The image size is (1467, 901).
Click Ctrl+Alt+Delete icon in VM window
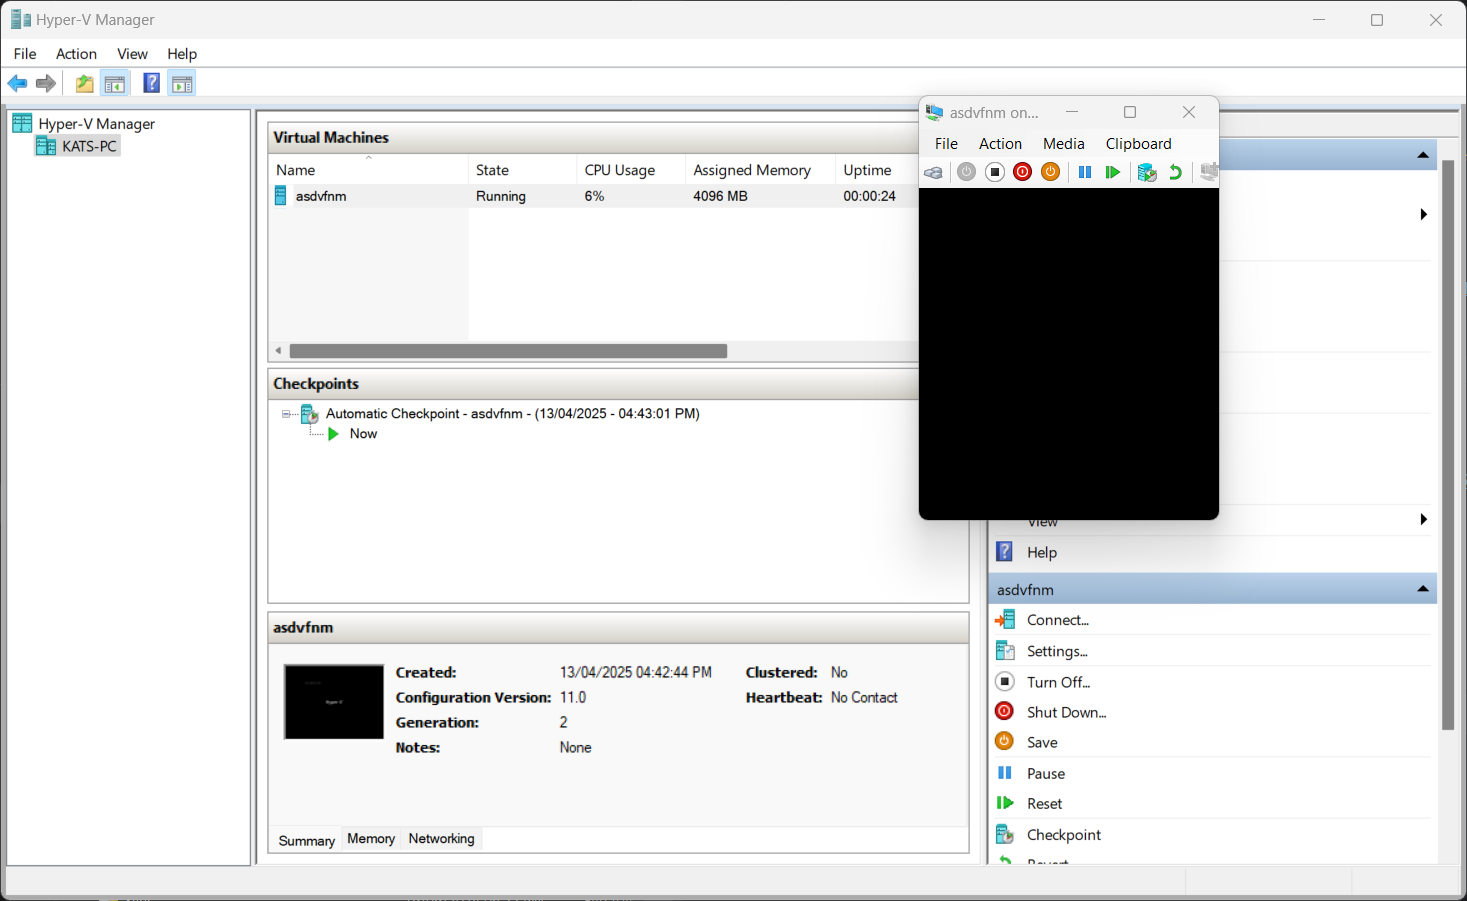[x=933, y=172]
